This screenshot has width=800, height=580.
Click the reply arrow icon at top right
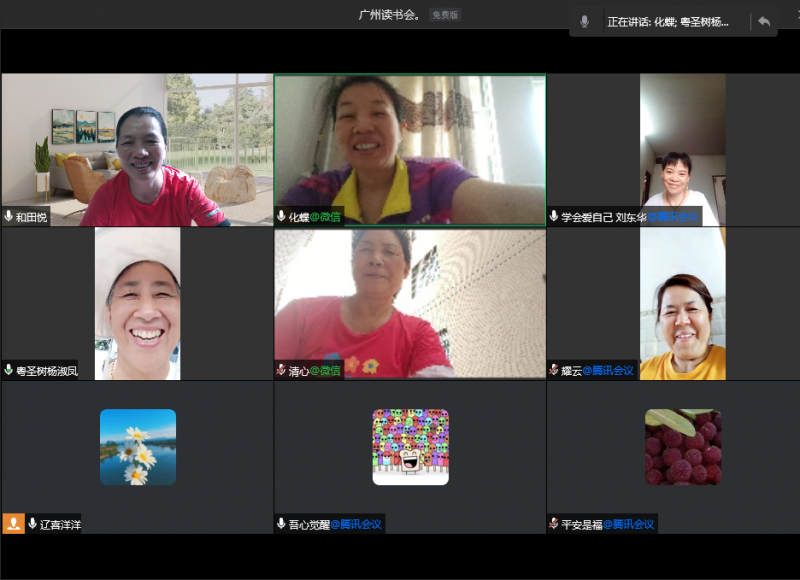coord(764,22)
